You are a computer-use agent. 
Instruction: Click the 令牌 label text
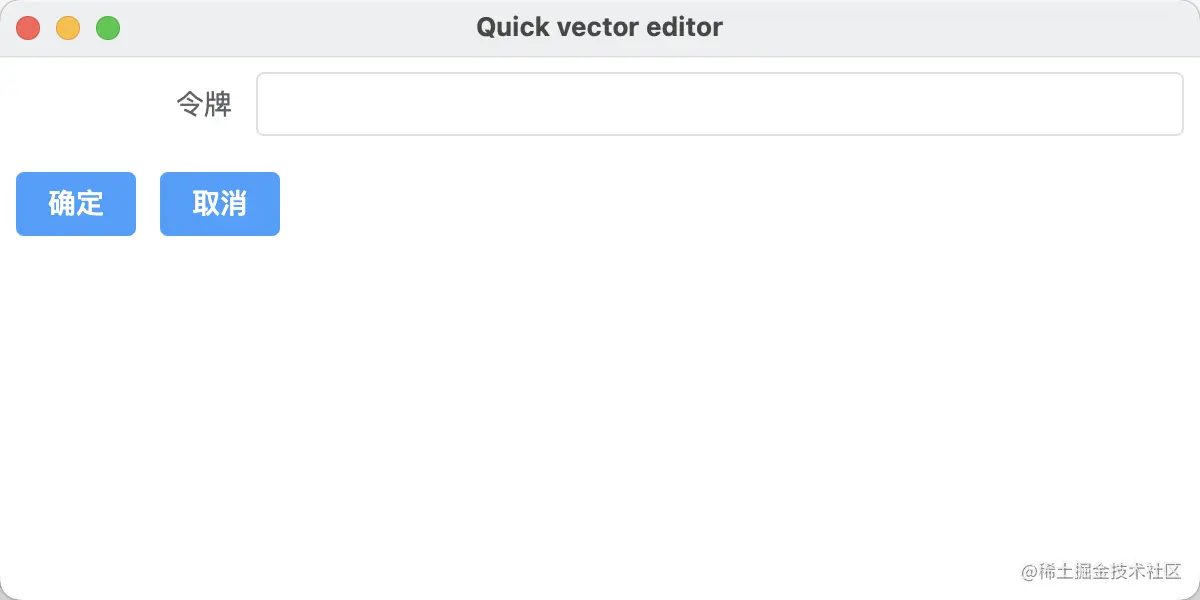(204, 104)
